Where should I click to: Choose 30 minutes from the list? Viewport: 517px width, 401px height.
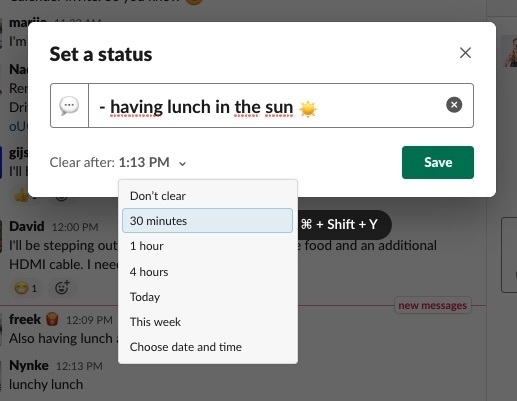208,221
